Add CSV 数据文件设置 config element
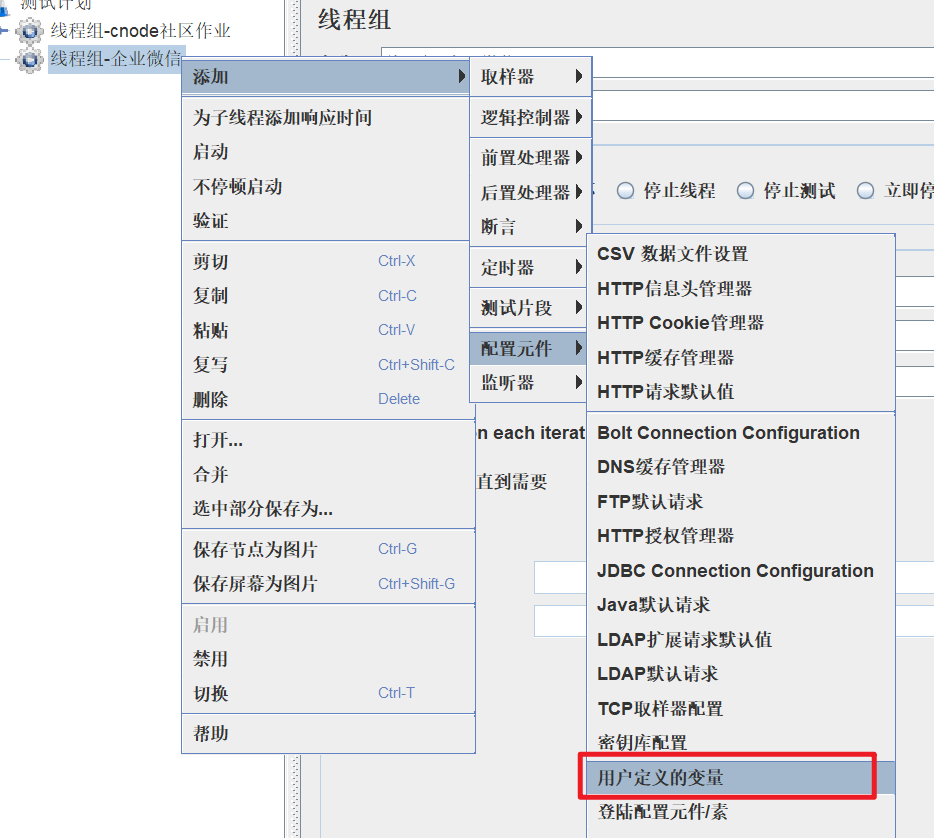Screen dimensions: 934x838 point(741,254)
